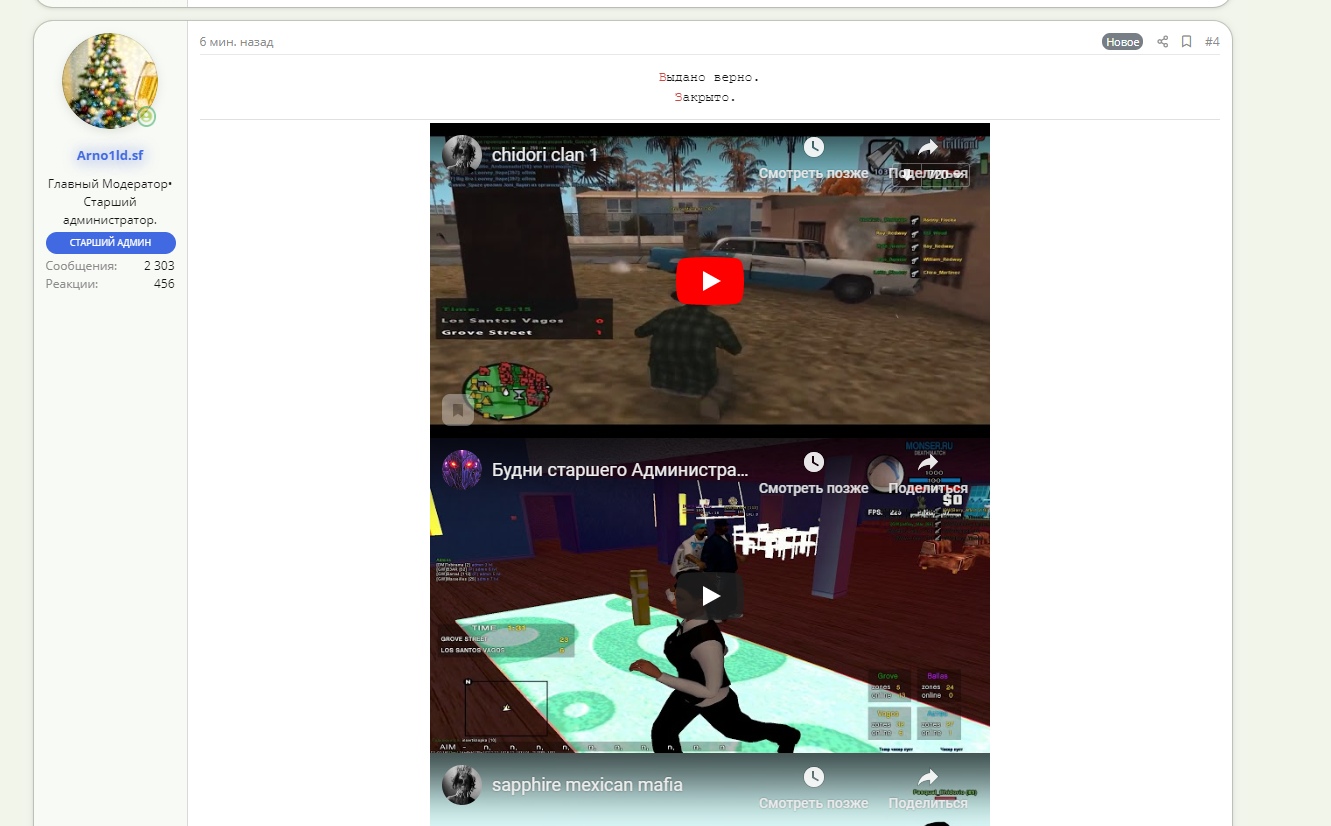Click the СТАРШИЙ АДМИН badge
Viewport: 1331px width, 826px height.
(110, 243)
